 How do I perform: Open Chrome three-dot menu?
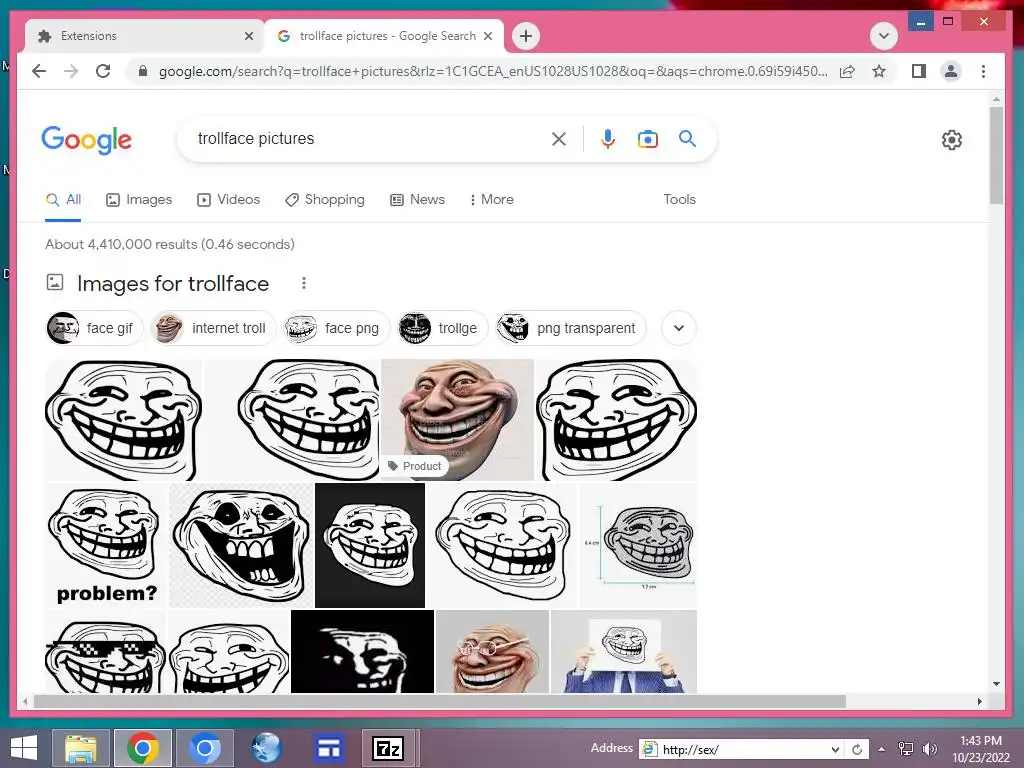click(984, 71)
